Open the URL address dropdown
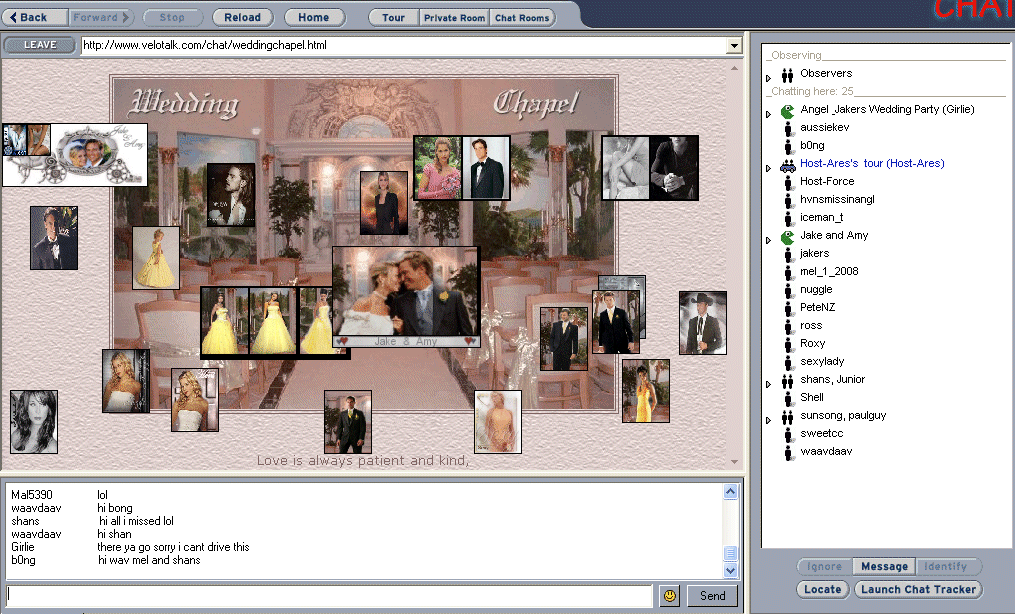The height and width of the screenshot is (614, 1015). click(734, 46)
